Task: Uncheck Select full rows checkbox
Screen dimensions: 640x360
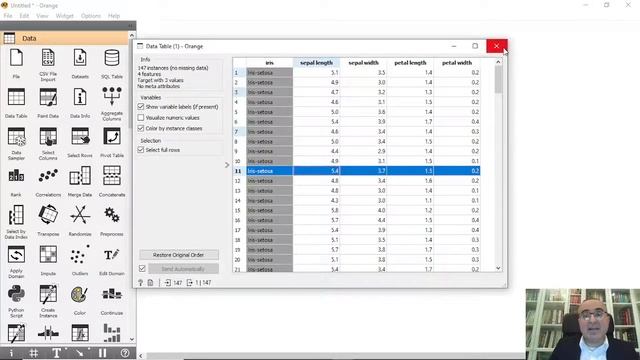Action: tap(141, 150)
